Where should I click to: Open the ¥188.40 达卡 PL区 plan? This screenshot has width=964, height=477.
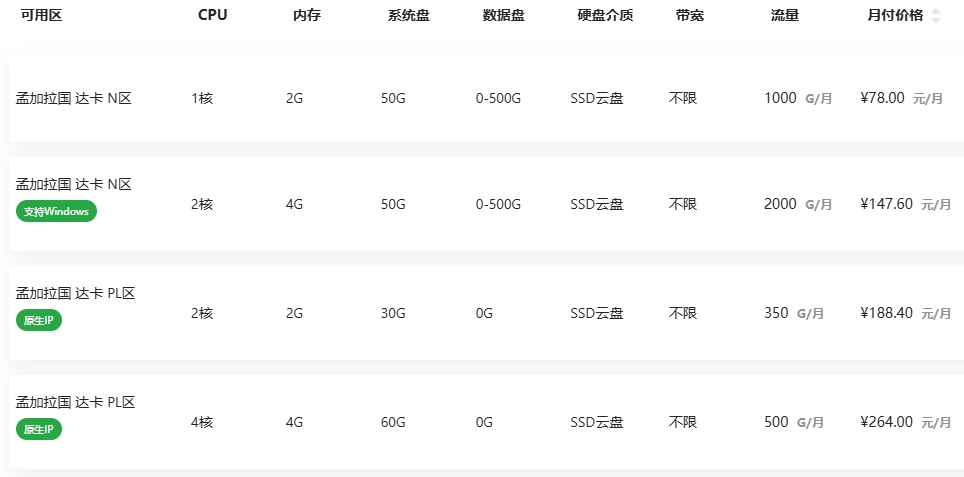pos(886,313)
